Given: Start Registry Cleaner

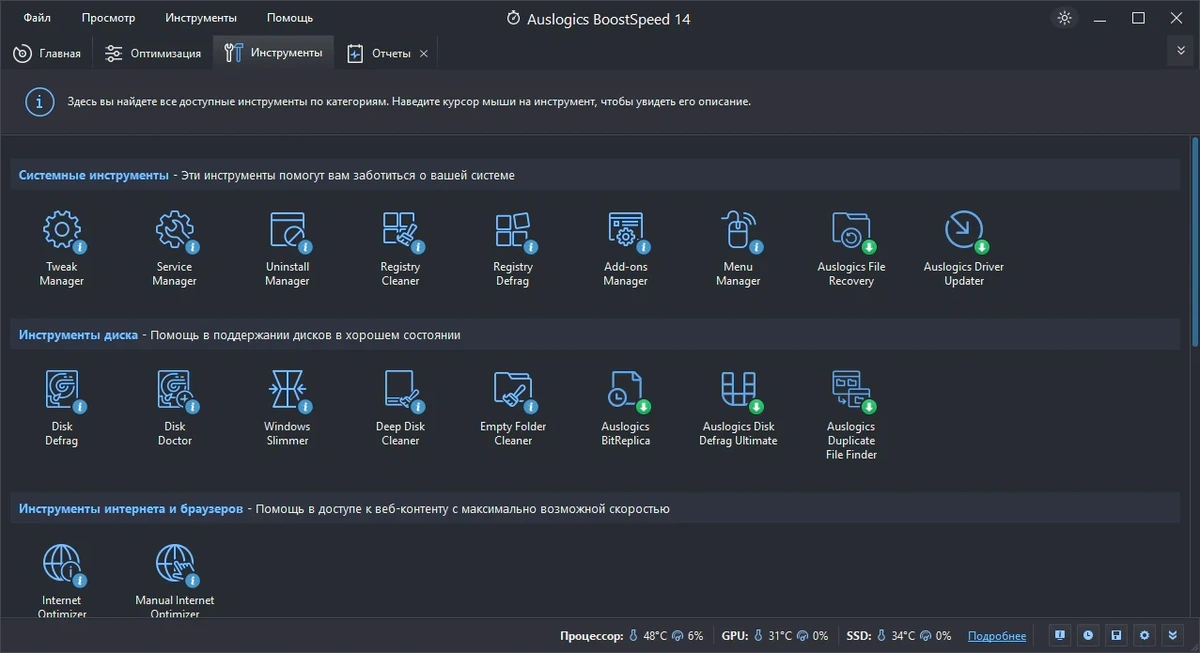Looking at the screenshot, I should 400,247.
